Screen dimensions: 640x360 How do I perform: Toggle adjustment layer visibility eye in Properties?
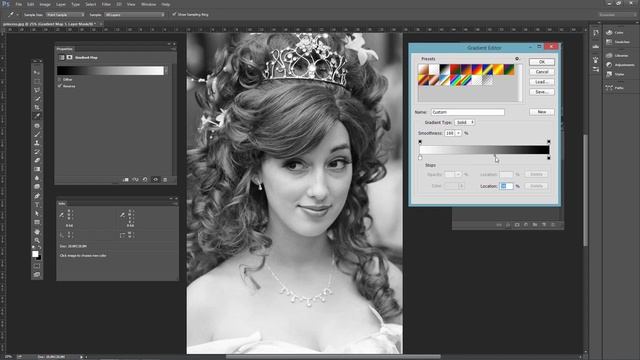[155, 180]
